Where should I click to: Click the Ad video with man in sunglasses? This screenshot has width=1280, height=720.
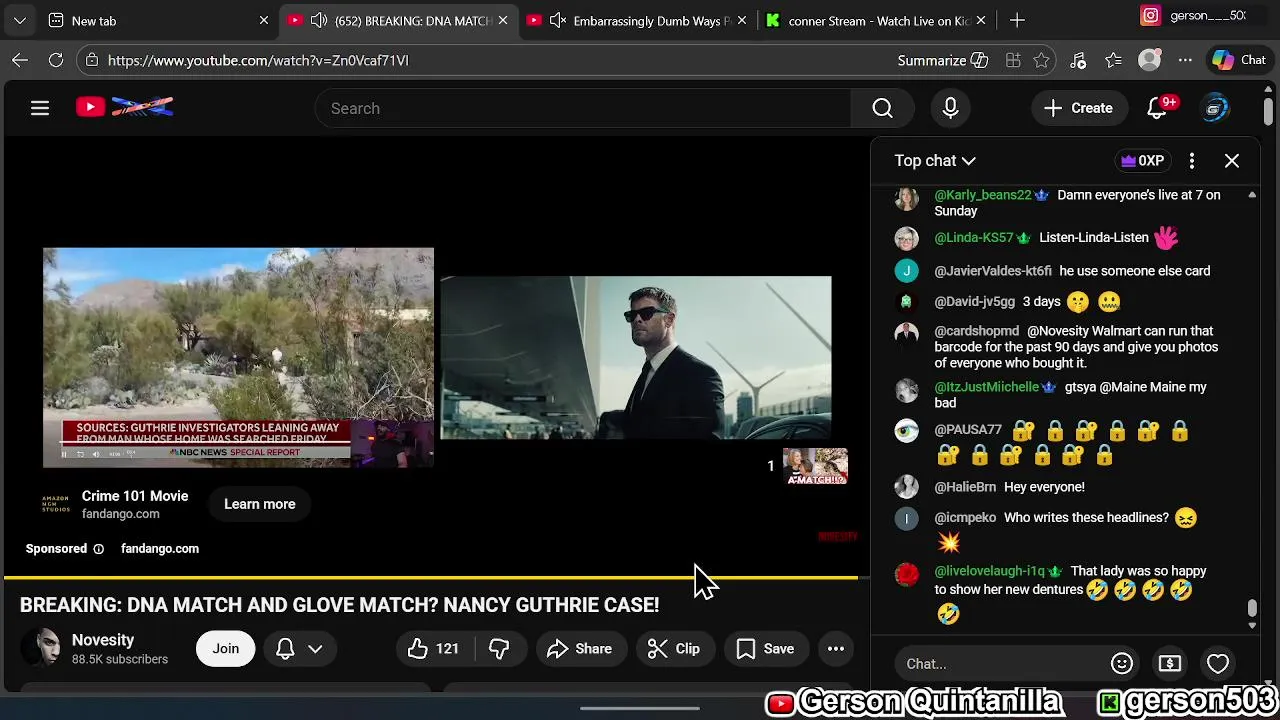(x=636, y=358)
